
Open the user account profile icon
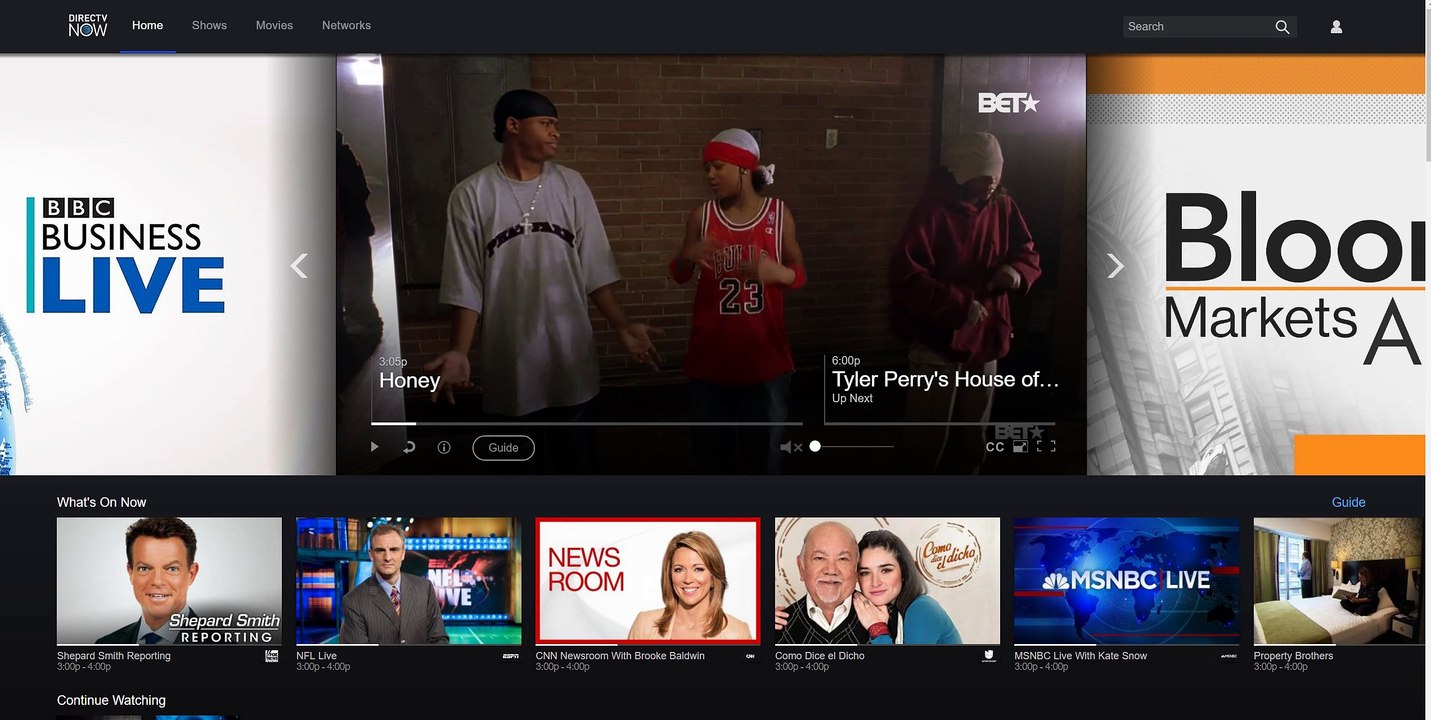(x=1336, y=27)
